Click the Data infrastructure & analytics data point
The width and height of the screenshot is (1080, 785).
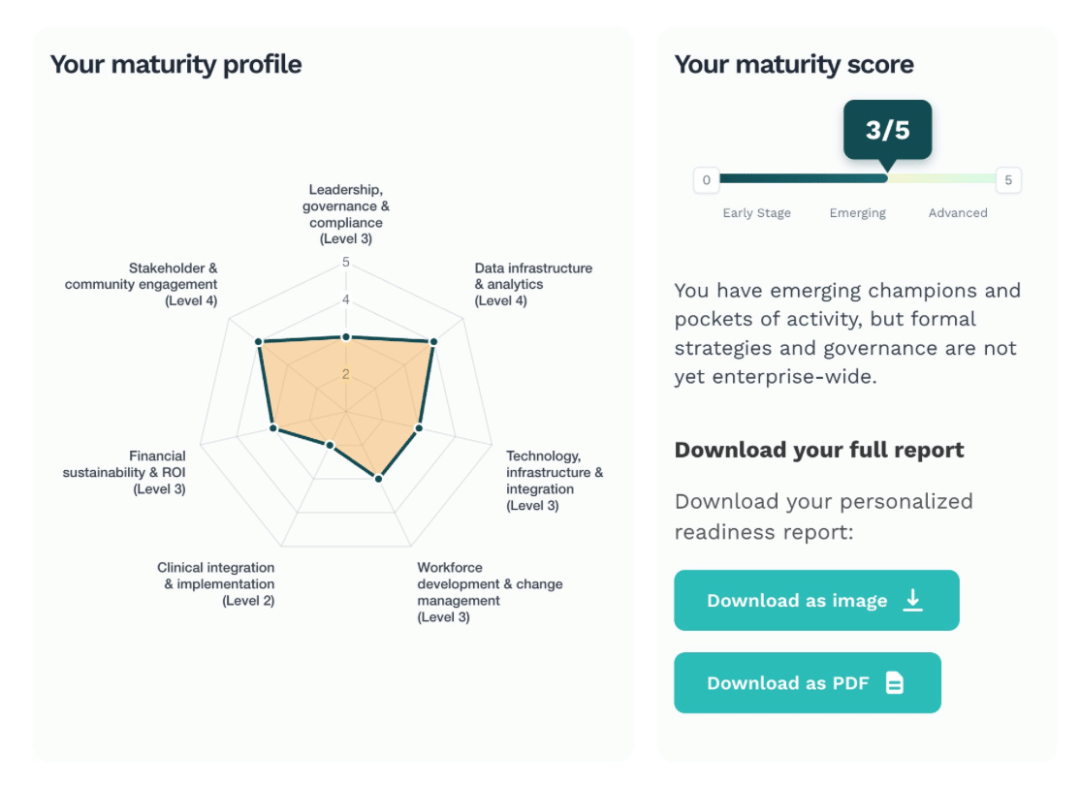click(433, 342)
